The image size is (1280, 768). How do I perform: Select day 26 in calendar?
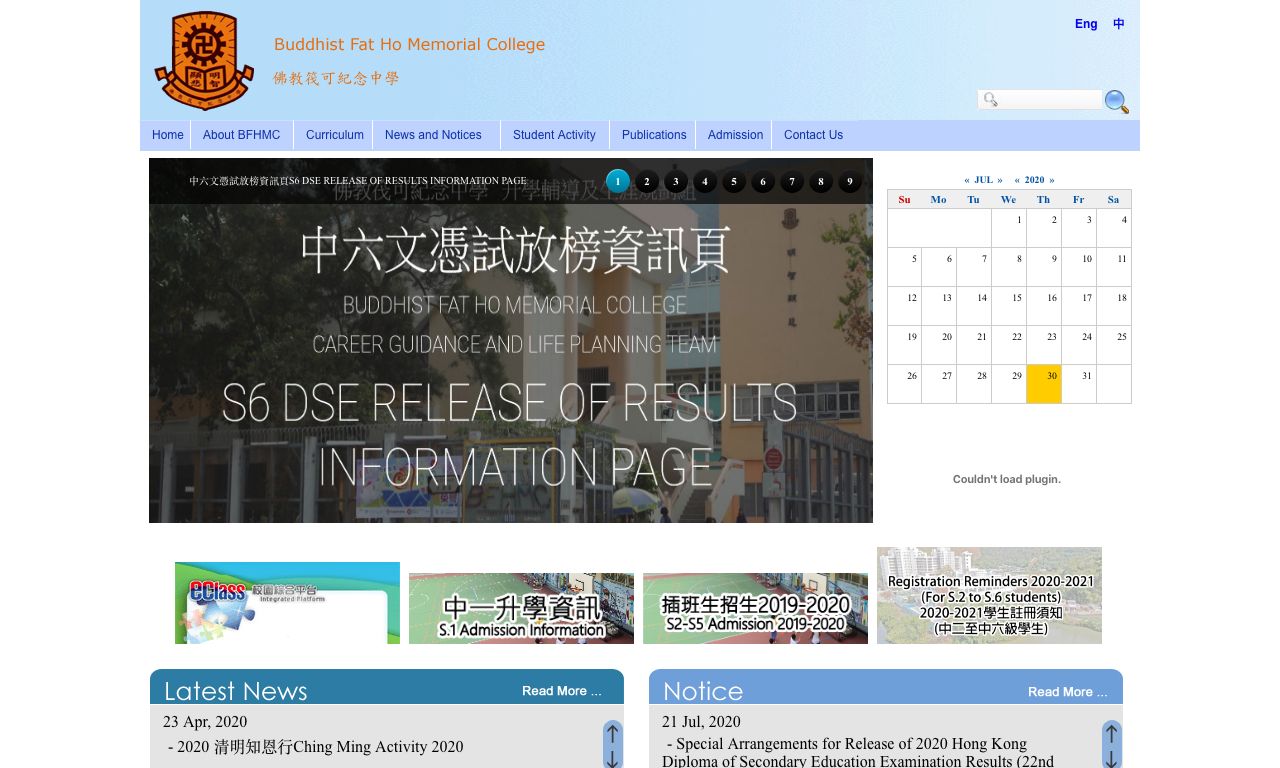pyautogui.click(x=904, y=384)
